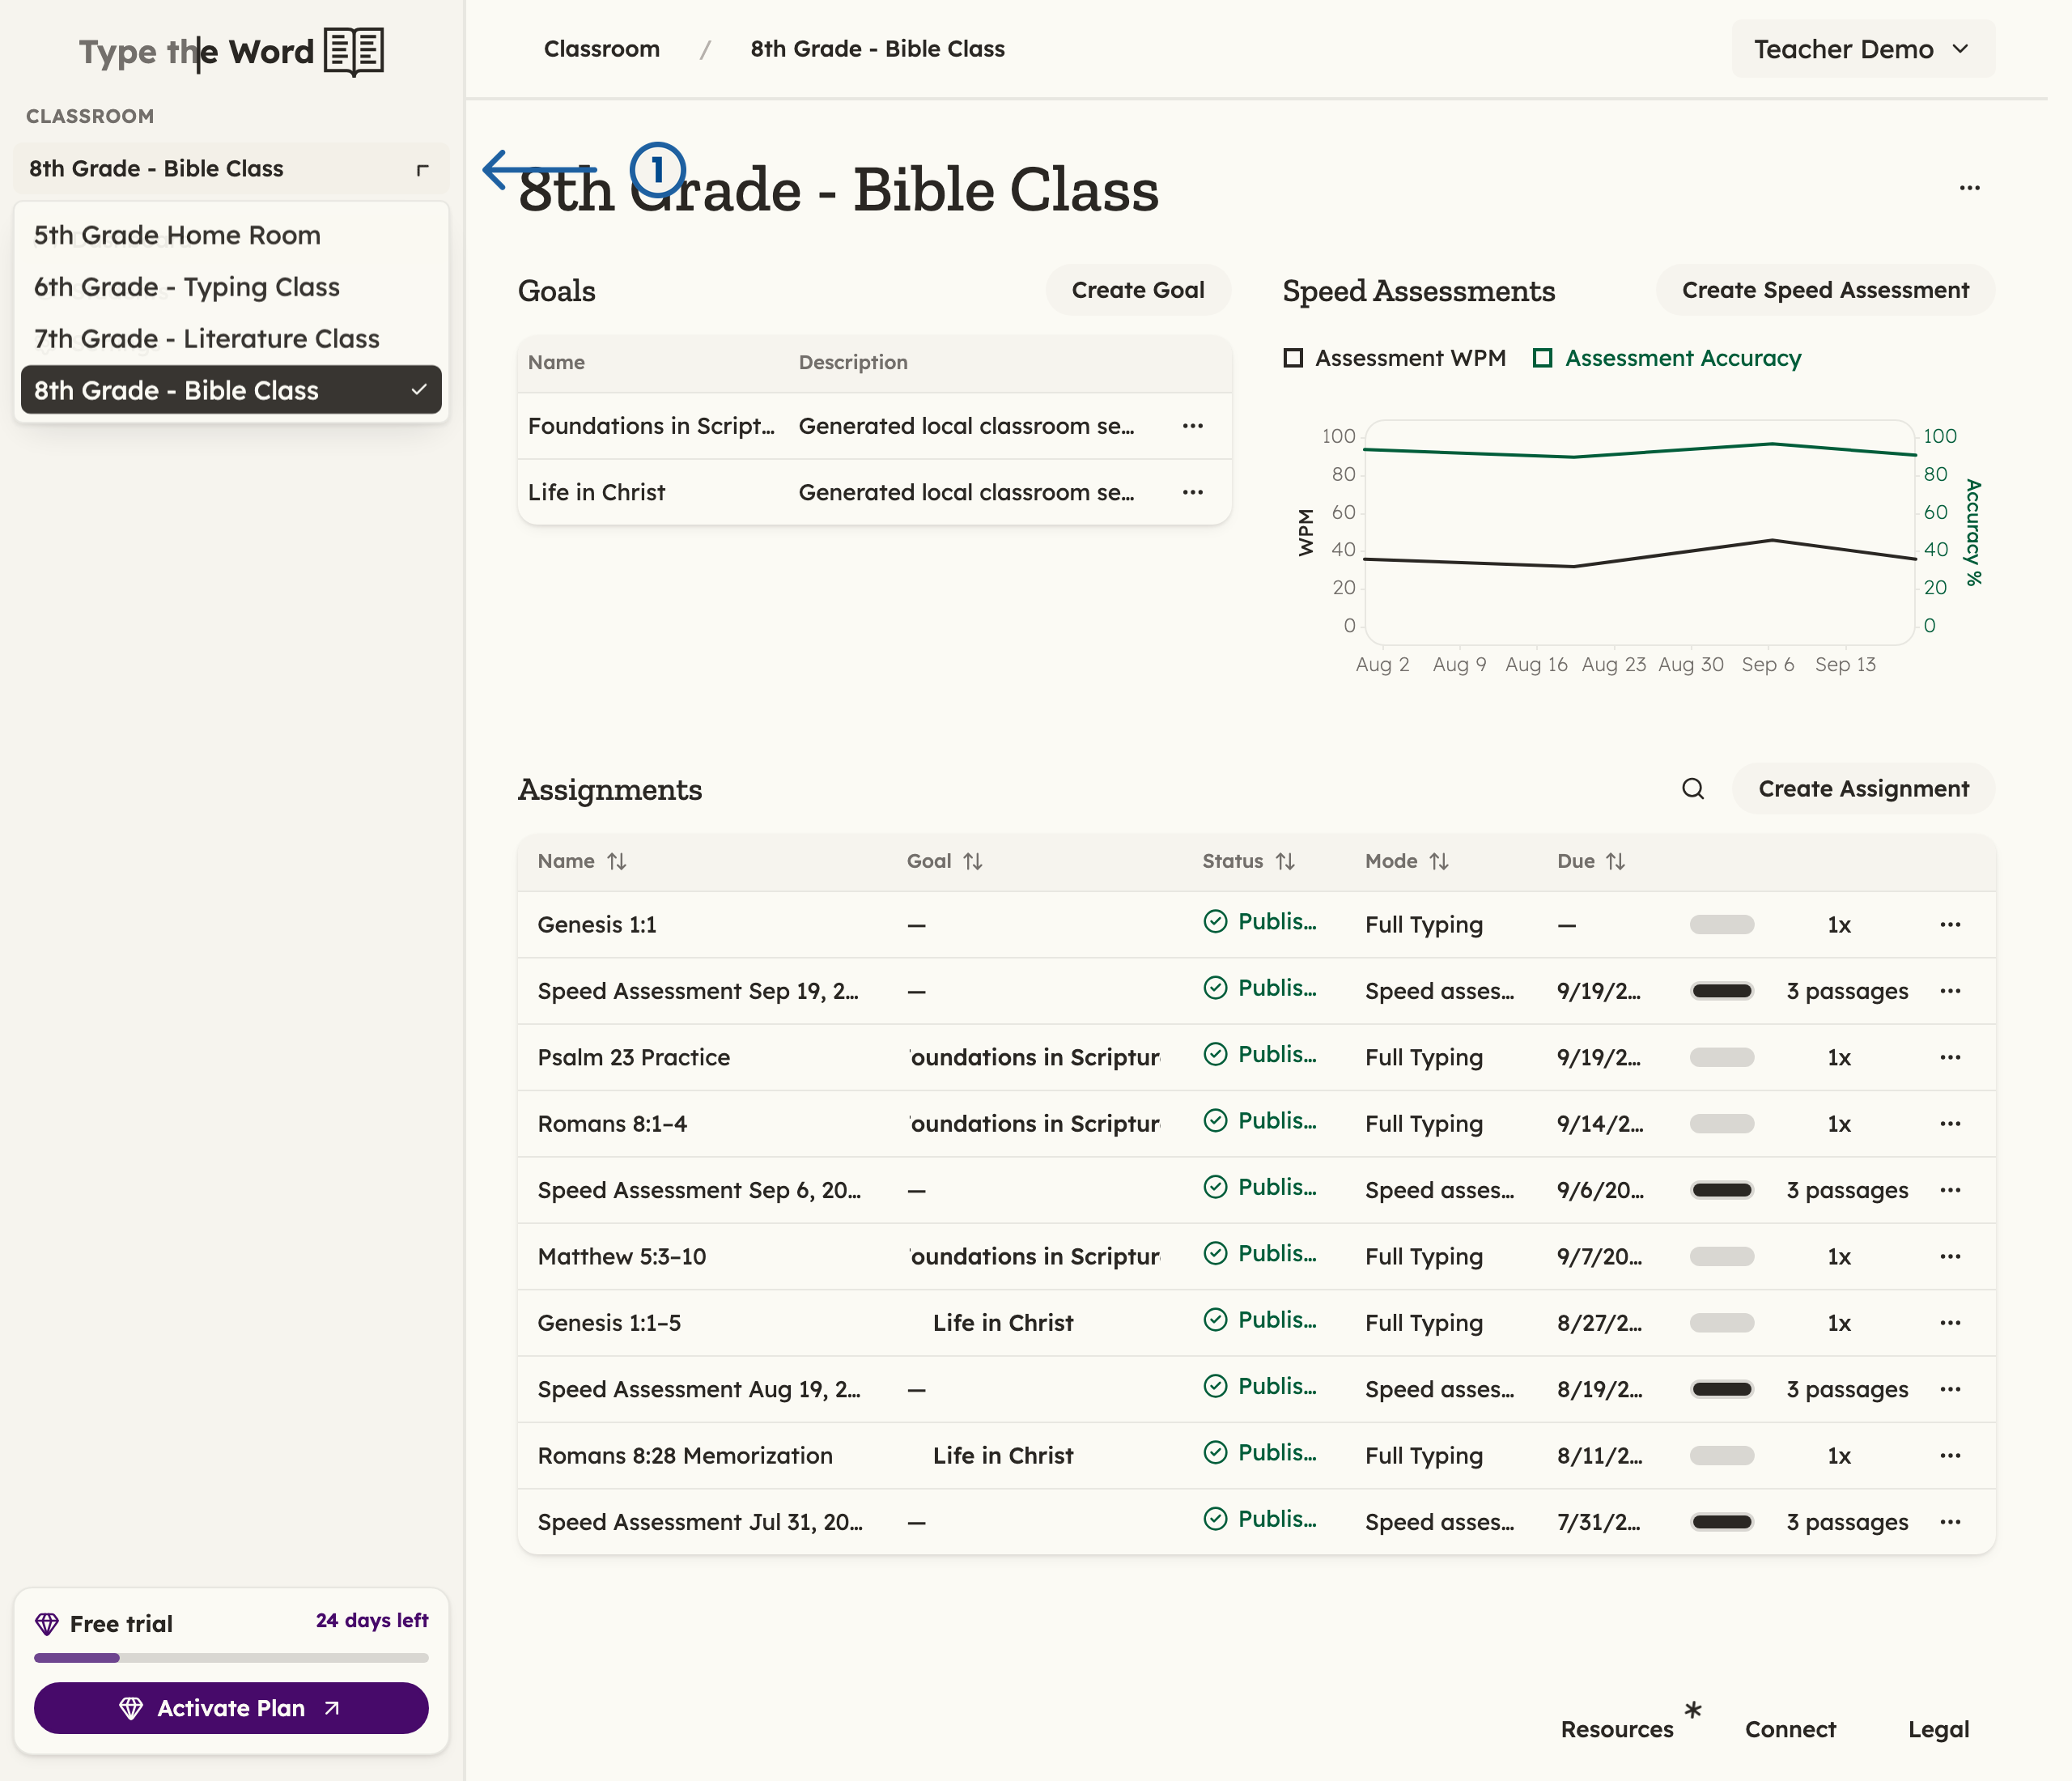Click the progress bar in Speed Assessment Sep 19 row

pos(1721,991)
